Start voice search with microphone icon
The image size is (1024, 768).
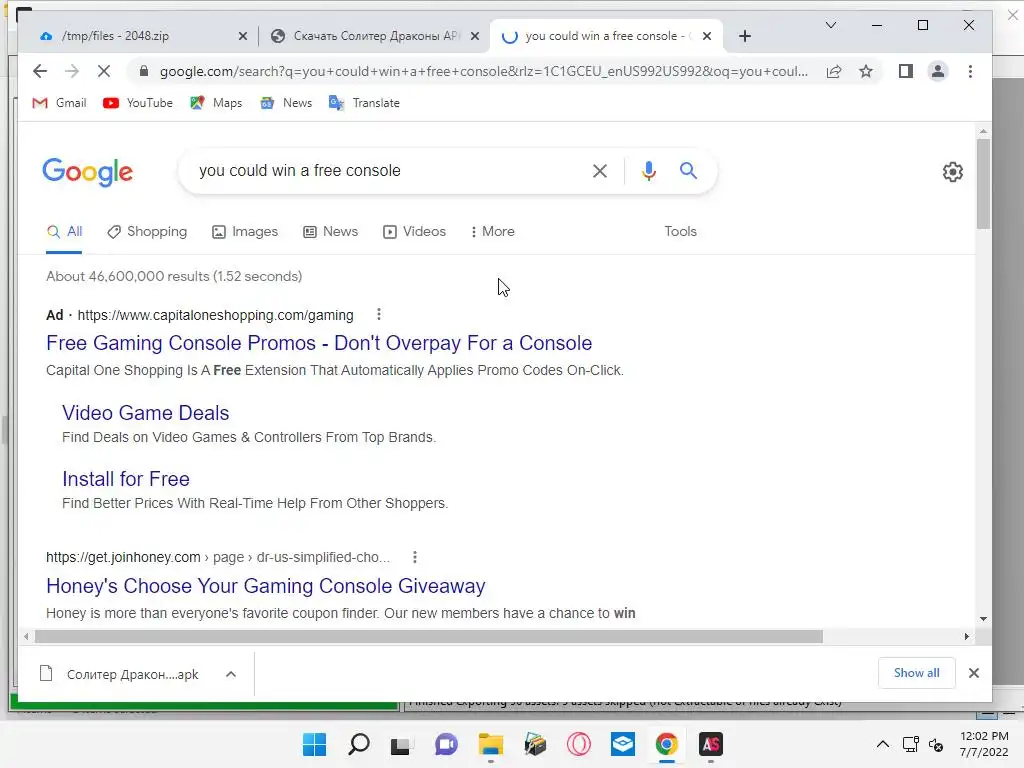[648, 171]
